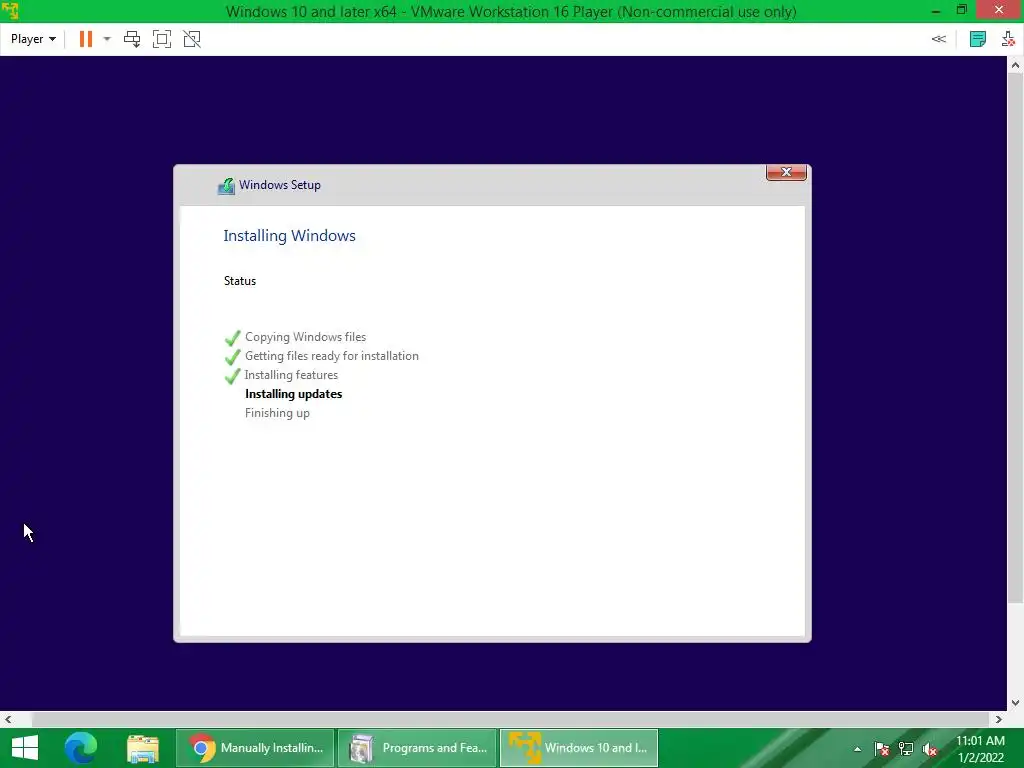This screenshot has width=1024, height=768.
Task: Close the Windows Setup dialog
Action: pos(786,172)
